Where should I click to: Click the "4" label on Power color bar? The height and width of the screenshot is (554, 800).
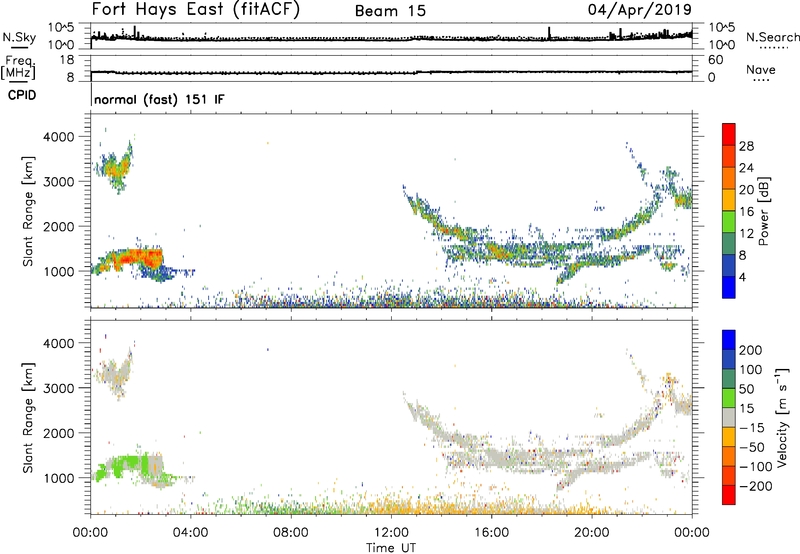pos(742,277)
